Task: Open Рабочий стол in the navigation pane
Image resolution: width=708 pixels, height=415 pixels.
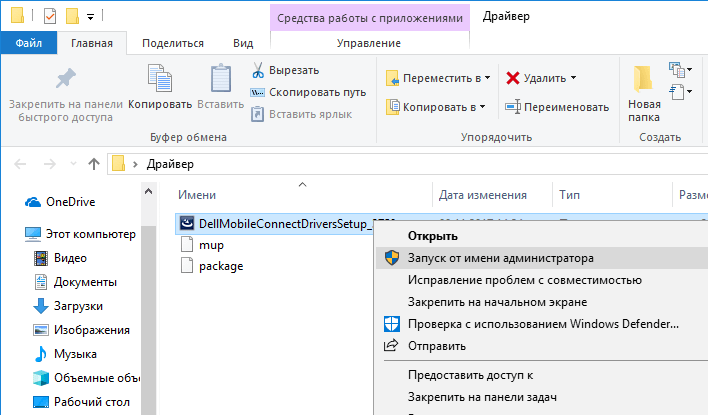Action: click(92, 402)
